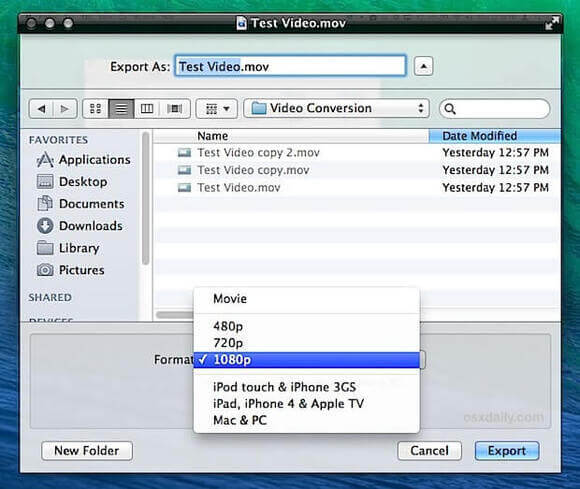Screen dimensions: 580x489
Task: Open the item arrangement dropdown
Action: (x=216, y=109)
